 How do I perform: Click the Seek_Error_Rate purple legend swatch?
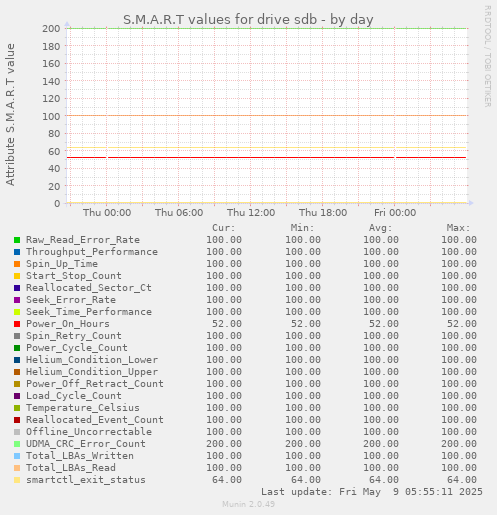[17, 300]
